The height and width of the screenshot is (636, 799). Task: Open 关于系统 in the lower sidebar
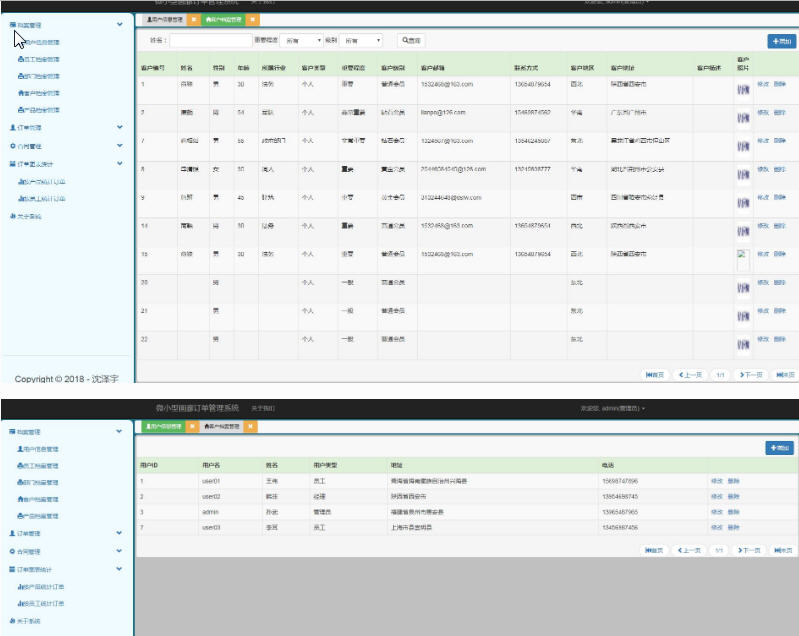coord(26,621)
